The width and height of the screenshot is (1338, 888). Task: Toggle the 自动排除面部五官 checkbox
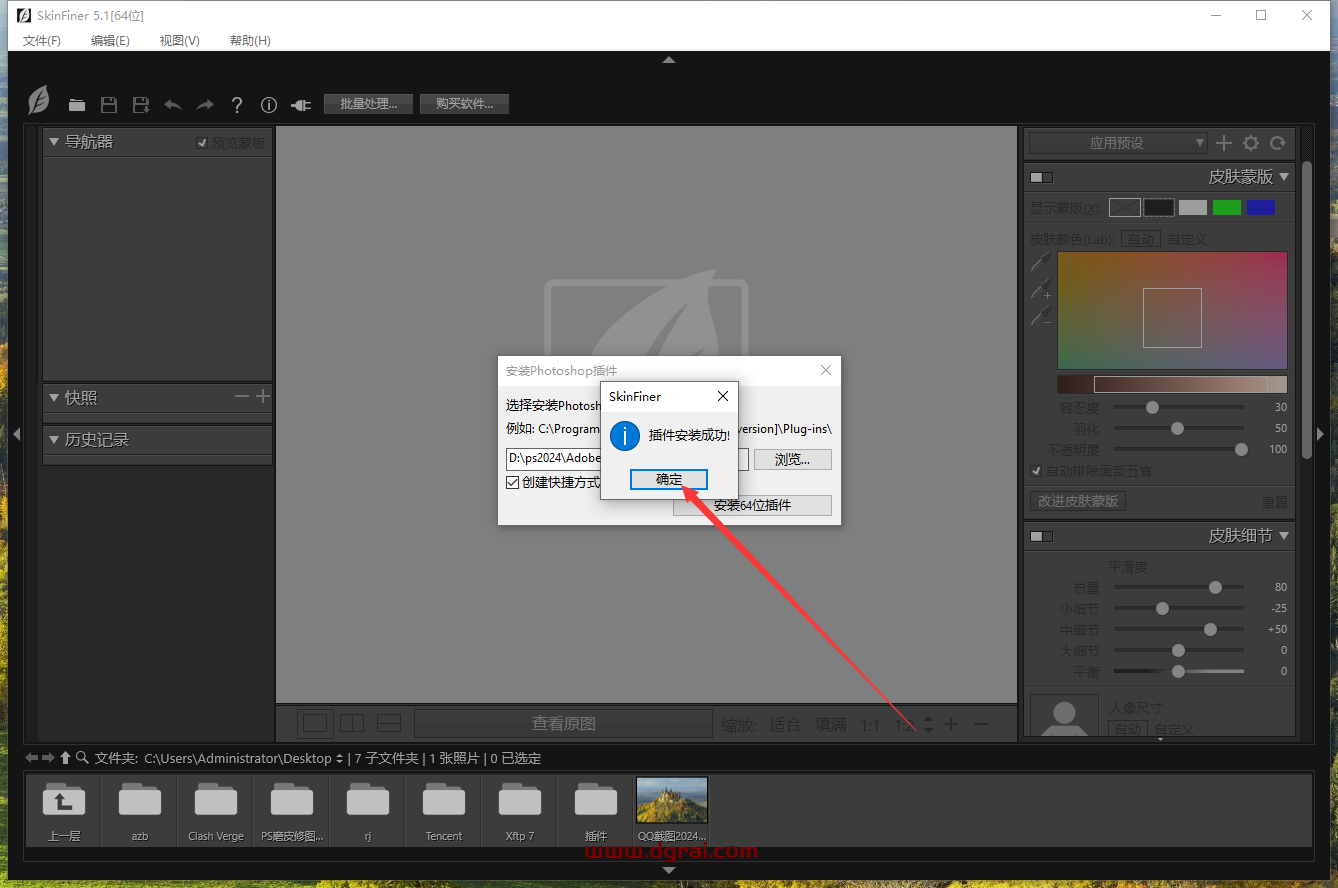tap(1037, 471)
